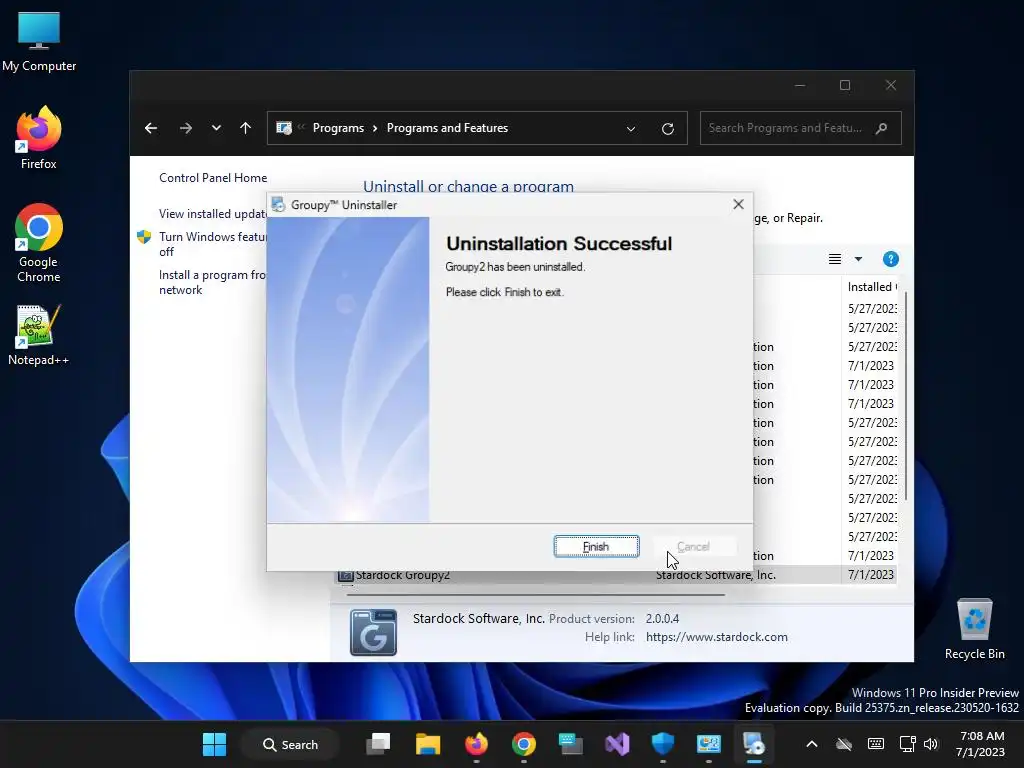Click the Search Programs and Features box
The image size is (1024, 768).
click(x=801, y=128)
